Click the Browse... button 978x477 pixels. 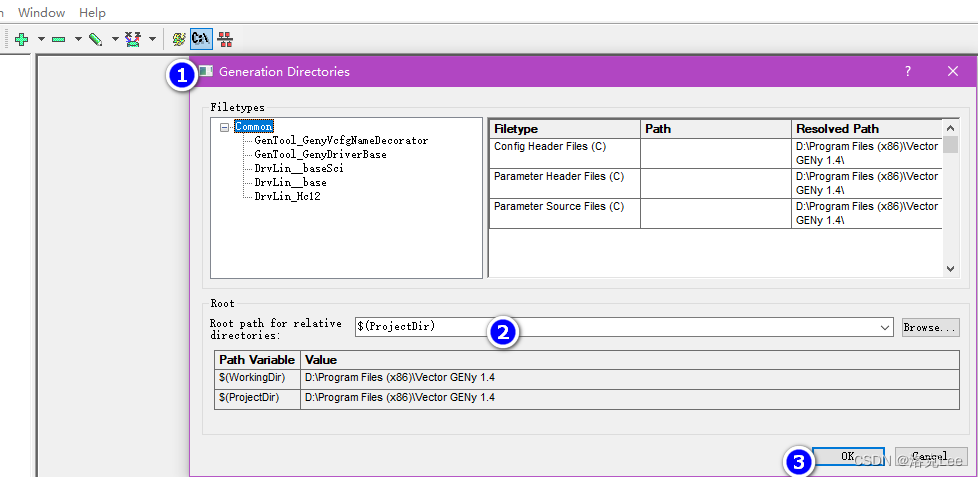click(931, 327)
